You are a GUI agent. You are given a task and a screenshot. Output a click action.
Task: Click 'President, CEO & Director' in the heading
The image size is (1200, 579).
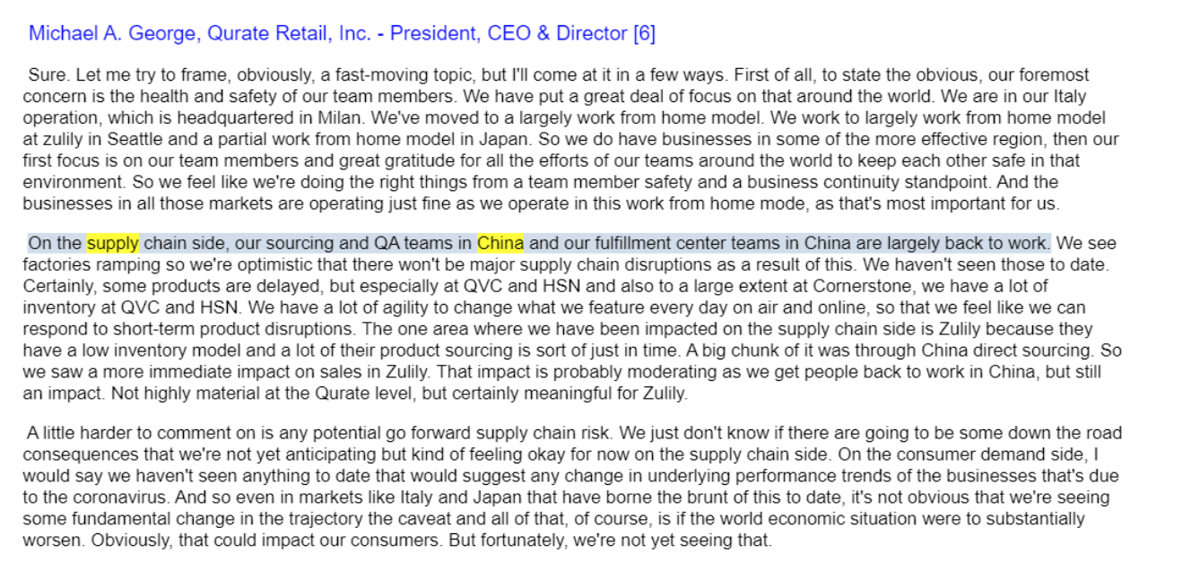[509, 33]
